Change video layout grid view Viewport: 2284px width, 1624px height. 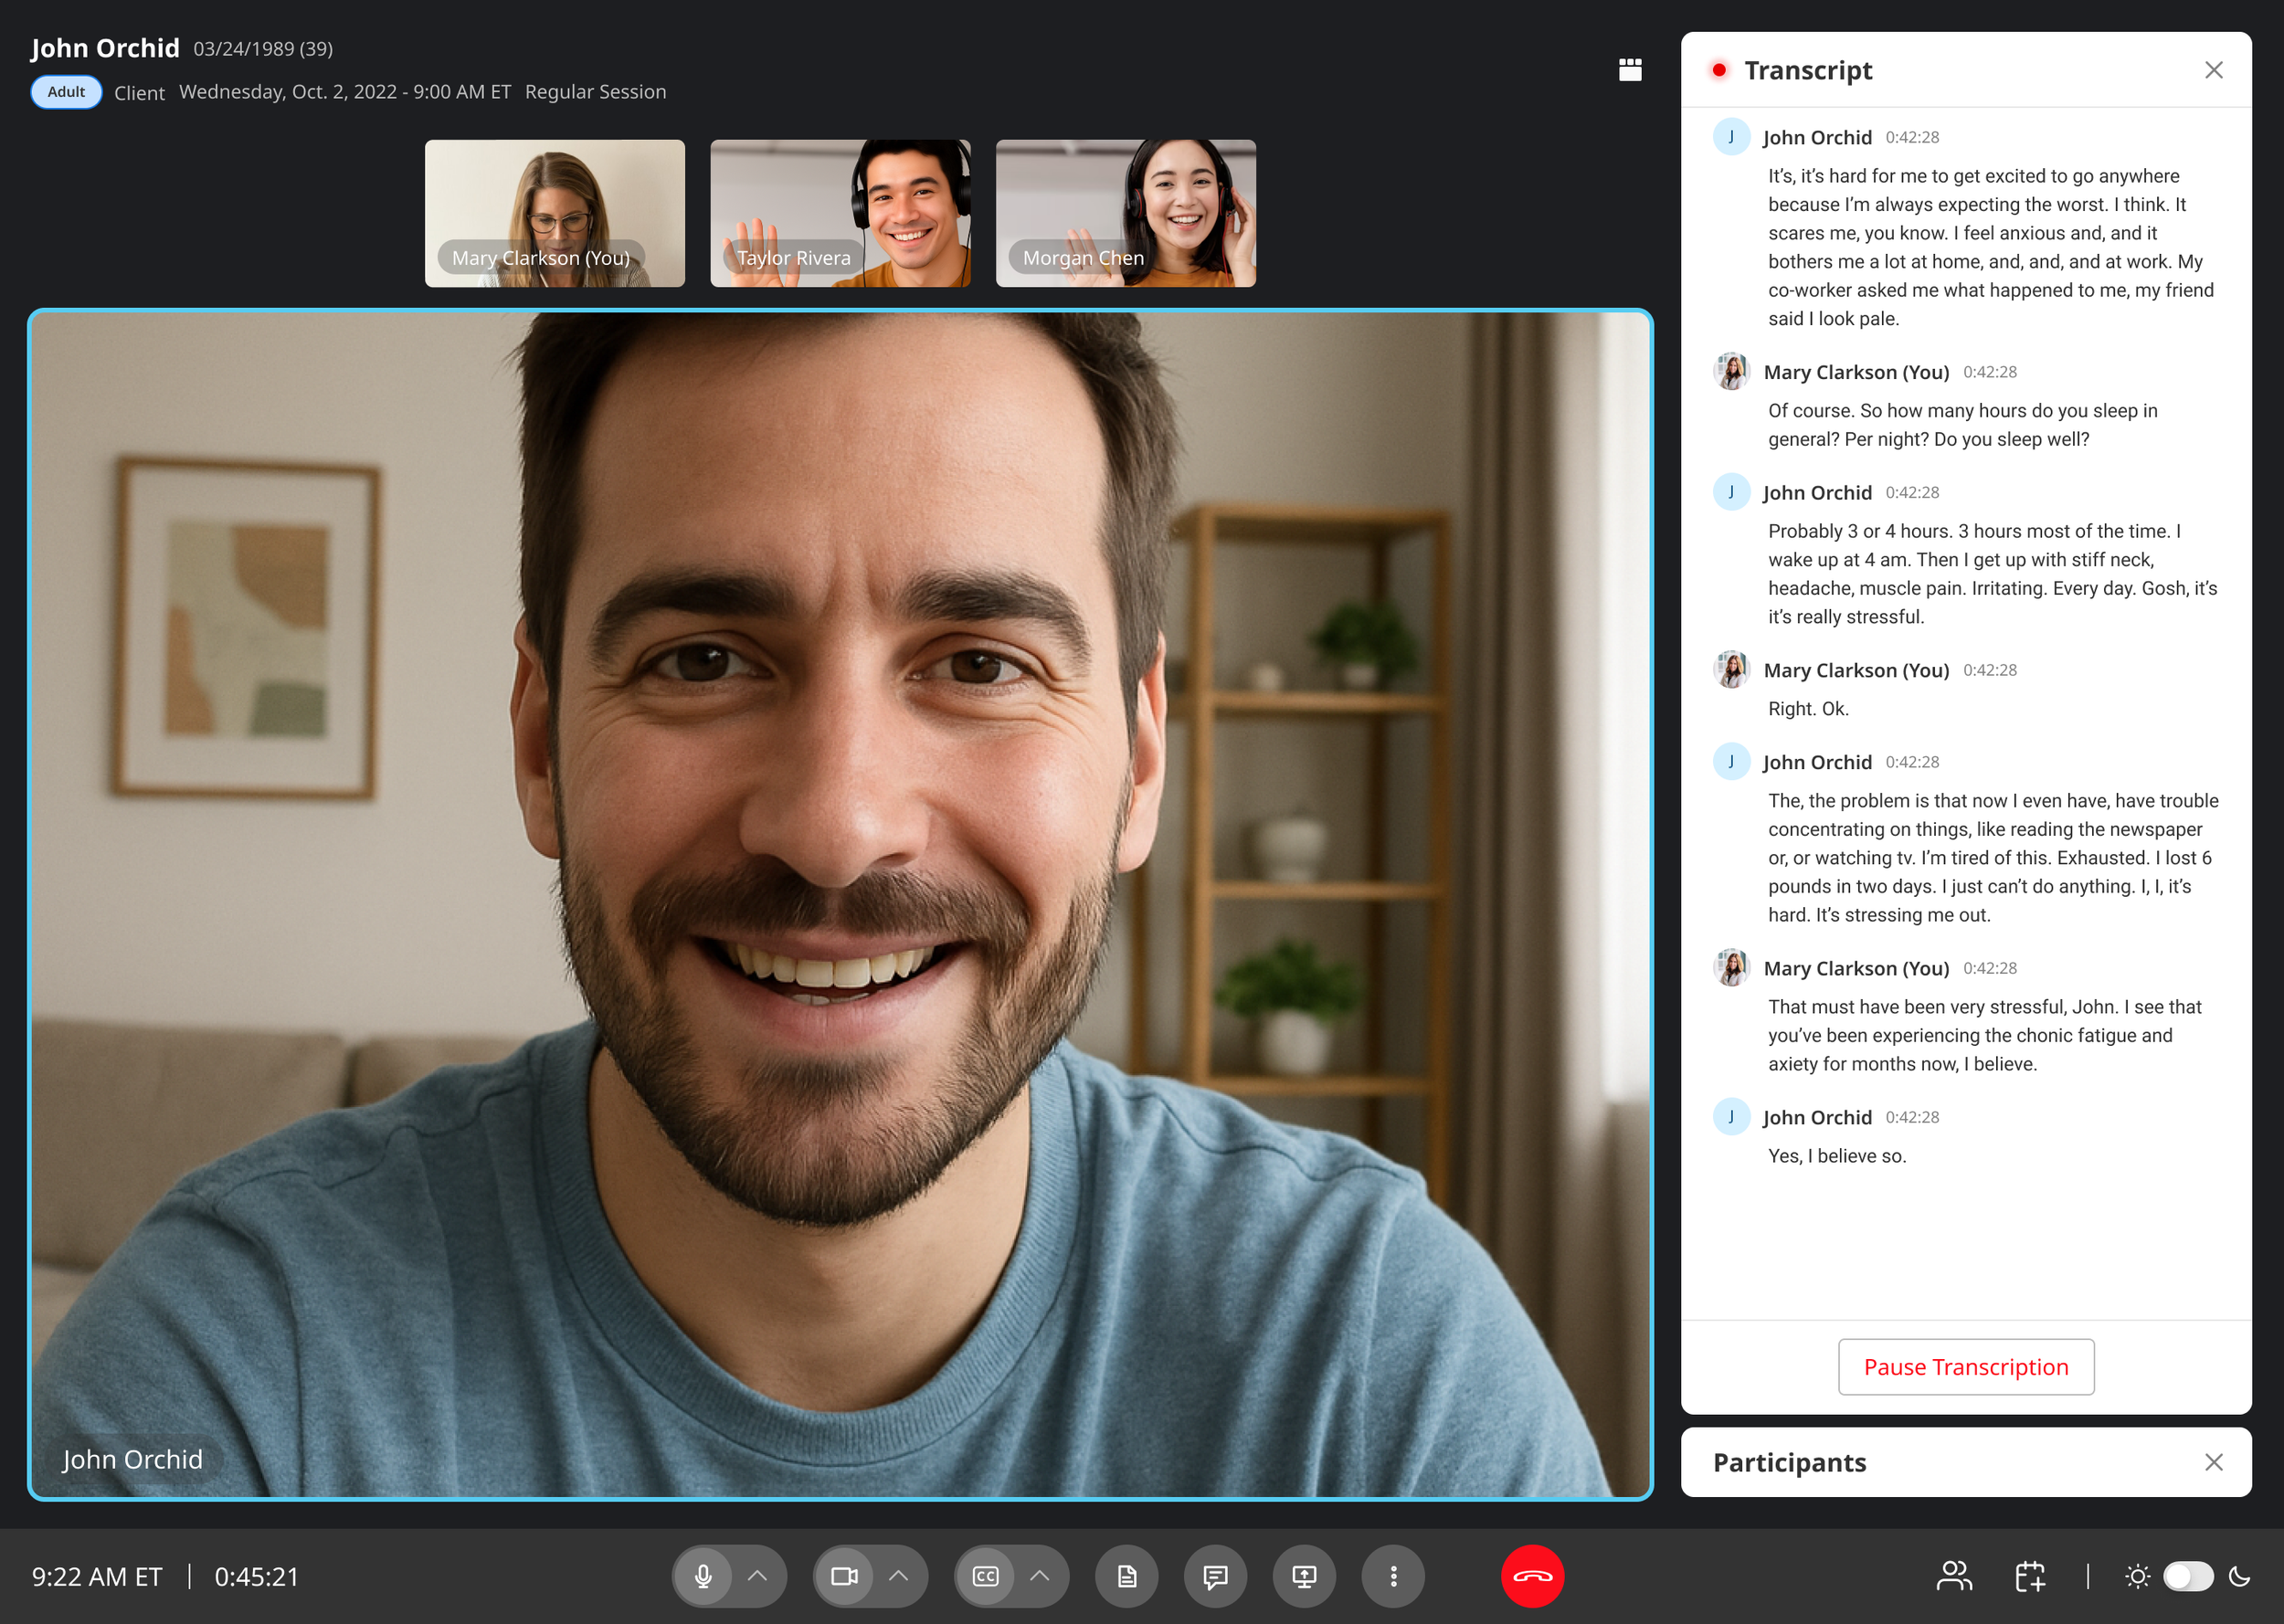click(1630, 69)
